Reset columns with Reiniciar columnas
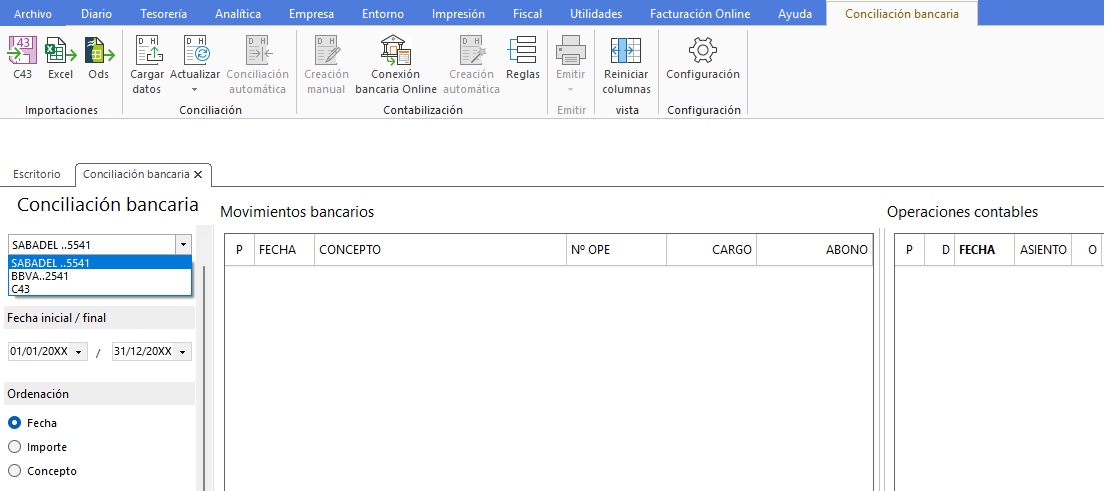 626,66
